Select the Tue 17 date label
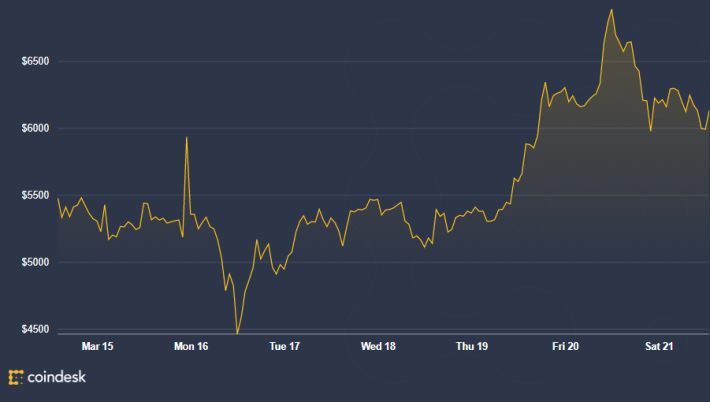The width and height of the screenshot is (710, 402). [284, 346]
